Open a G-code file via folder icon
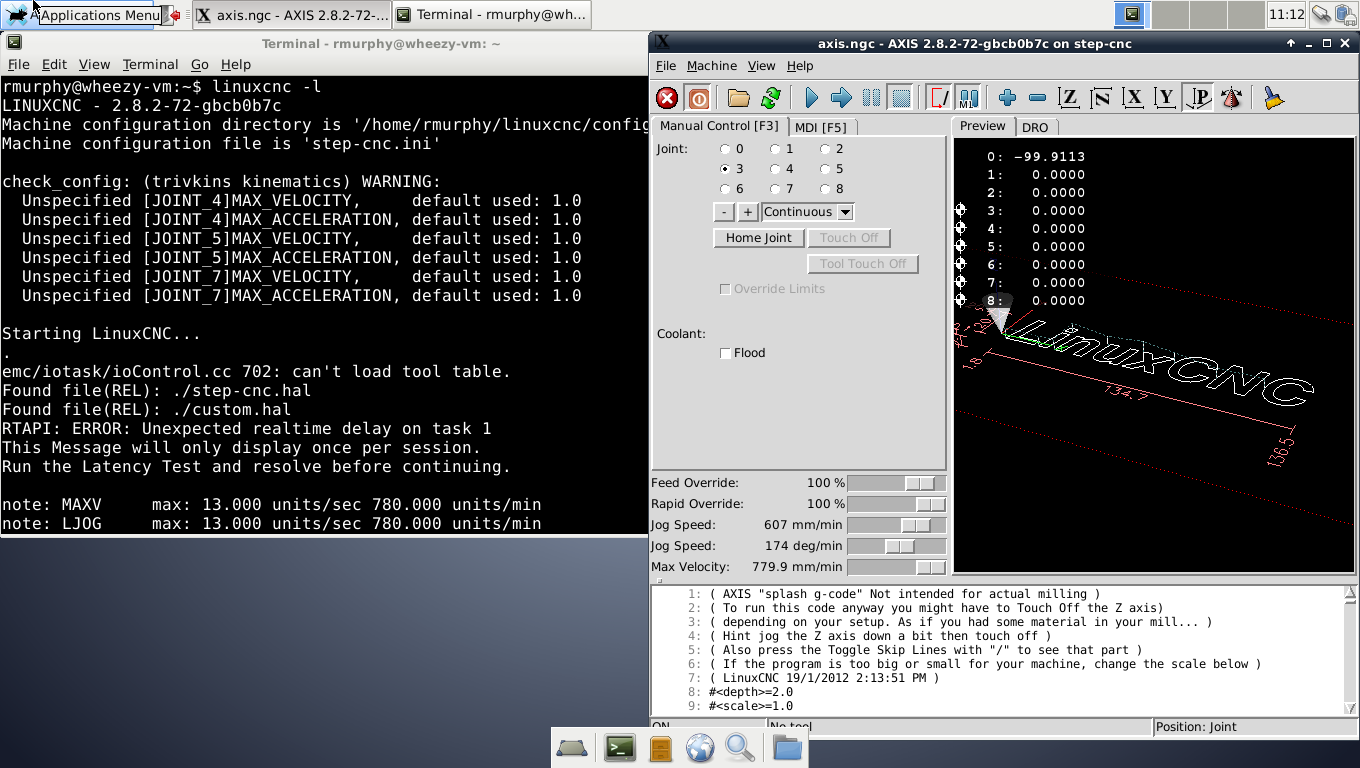Viewport: 1360px width, 768px height. [x=739, y=98]
